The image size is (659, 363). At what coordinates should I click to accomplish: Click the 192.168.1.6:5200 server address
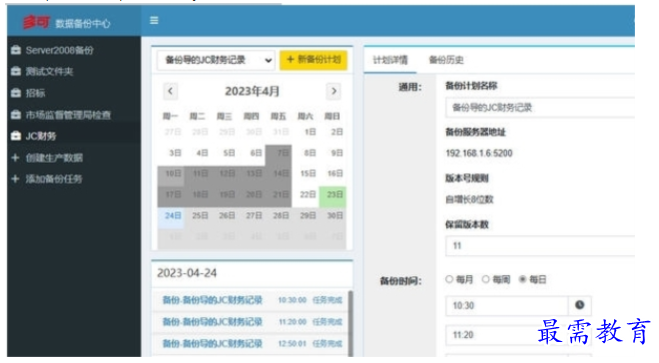(x=479, y=153)
